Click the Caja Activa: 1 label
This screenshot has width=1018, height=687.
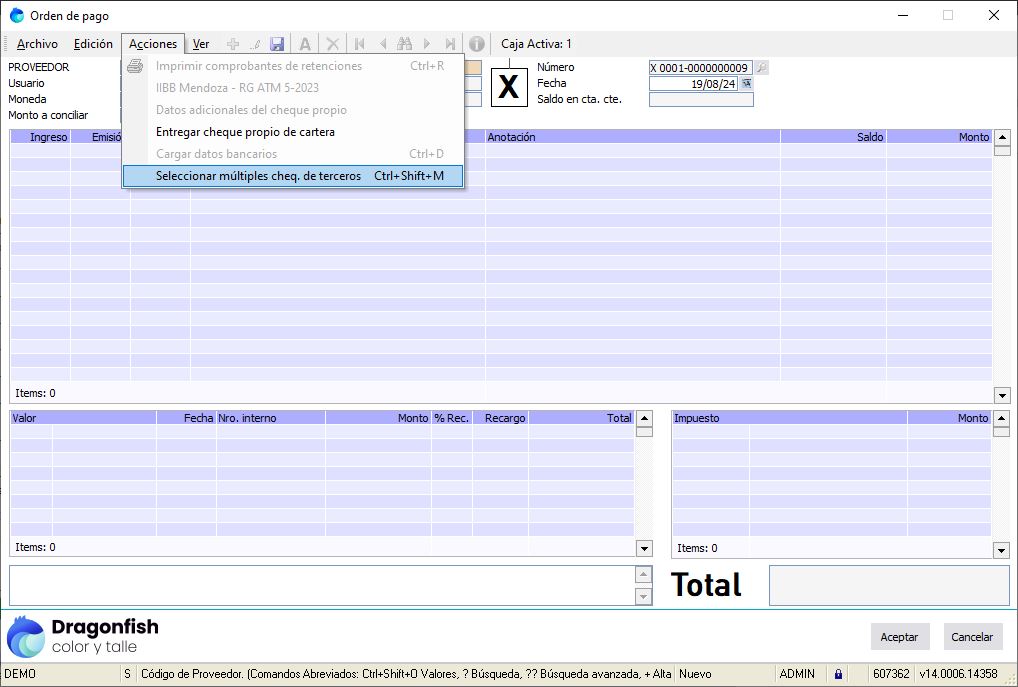pos(536,44)
